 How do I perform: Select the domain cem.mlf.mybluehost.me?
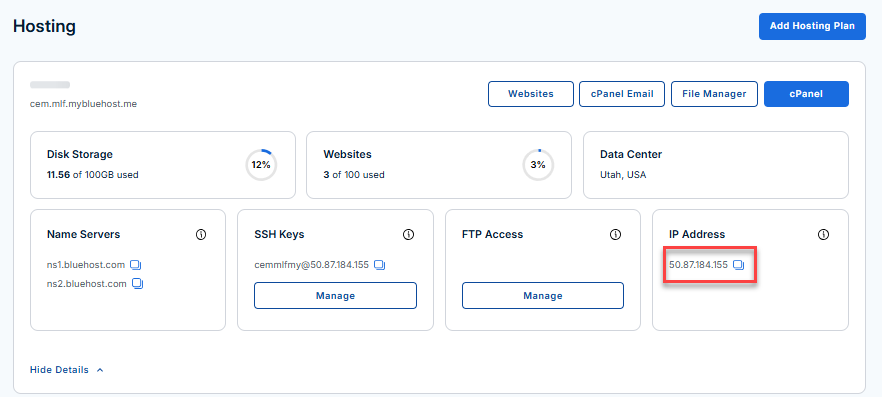83,104
